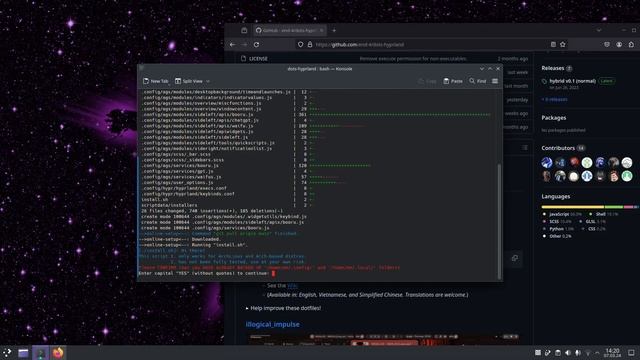The height and width of the screenshot is (360, 640).
Task: Open the clock showing 14:20
Action: pos(612,353)
